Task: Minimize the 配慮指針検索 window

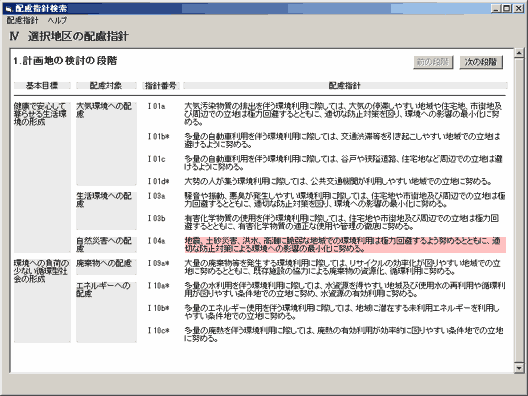Action: (x=496, y=8)
